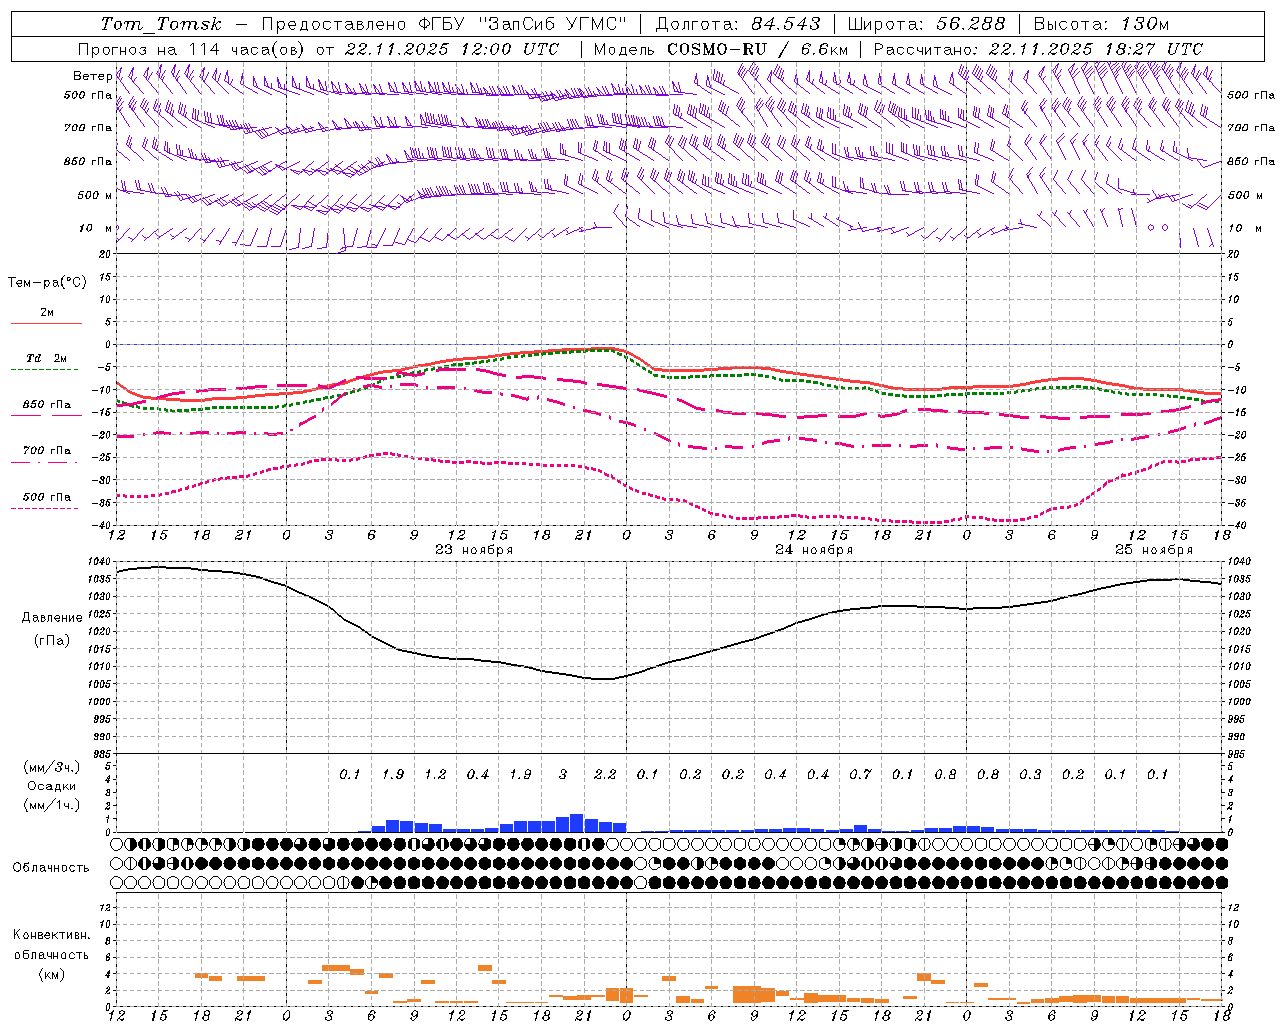Click the 23 ноября date label
This screenshot has height=1024, width=1280.
[x=474, y=550]
